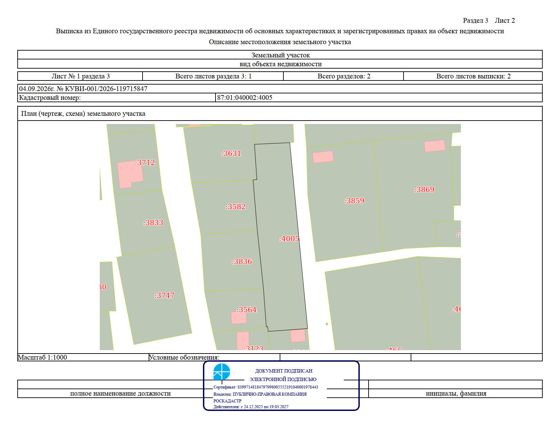The width and height of the screenshot is (560, 433).
Task: Click the :3836 parcel label
Action: pos(242,261)
